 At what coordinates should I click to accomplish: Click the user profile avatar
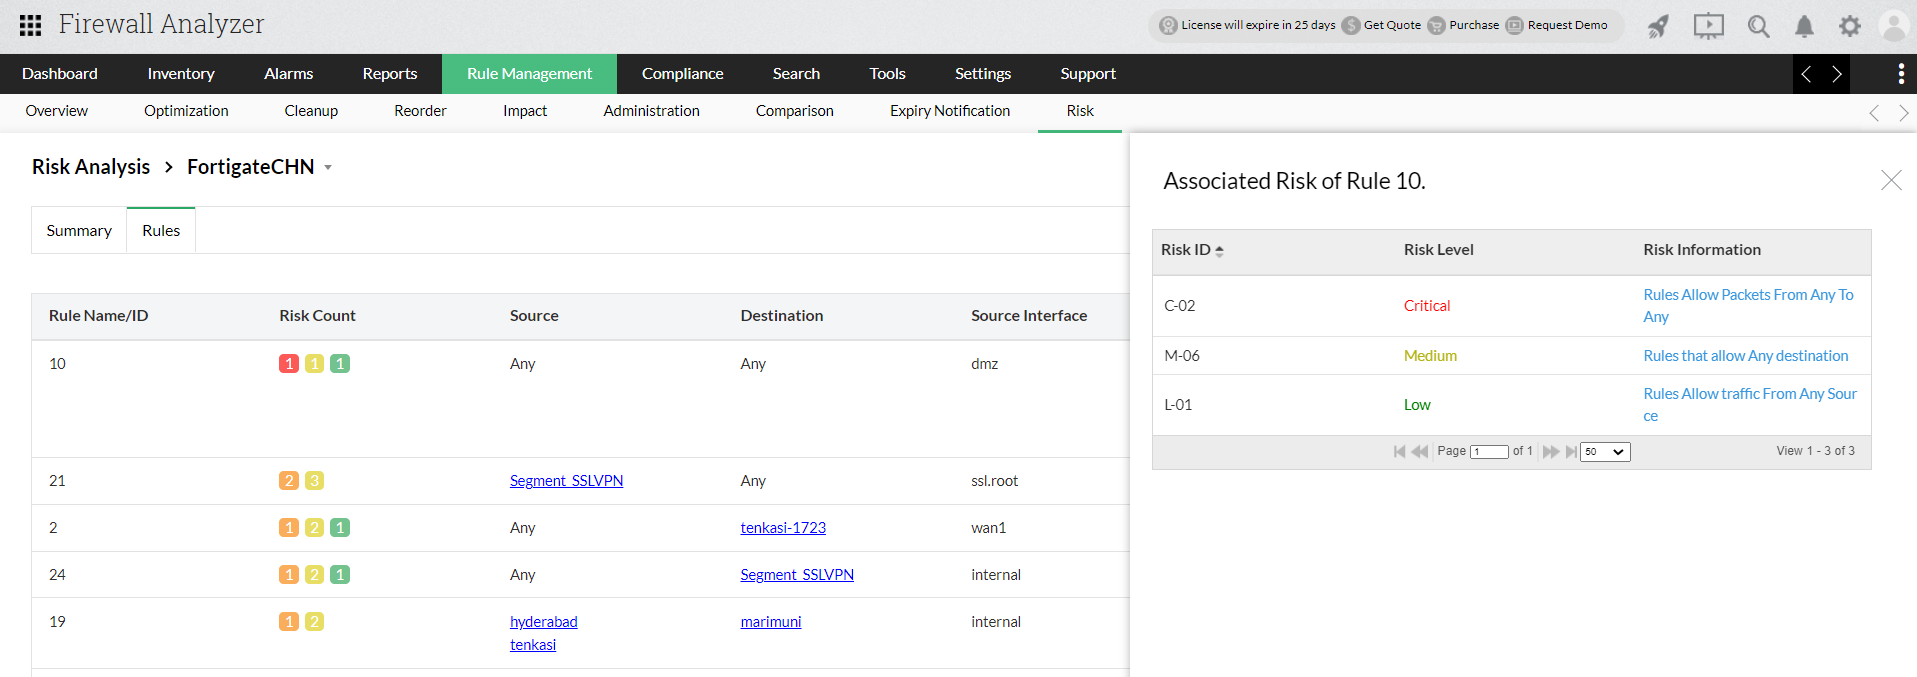tap(1894, 26)
